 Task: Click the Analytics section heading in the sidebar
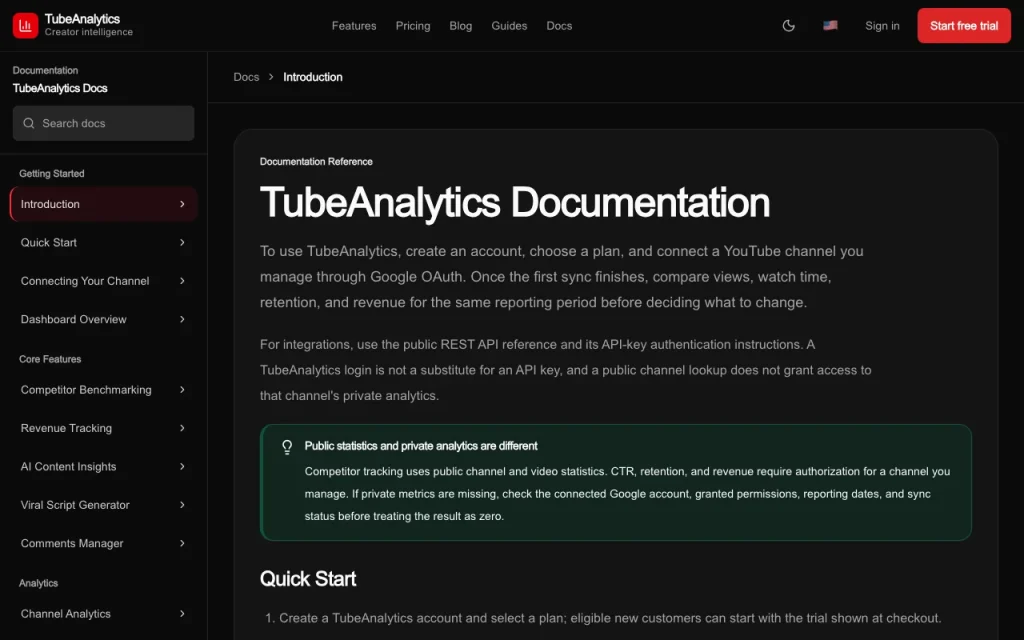(39, 583)
